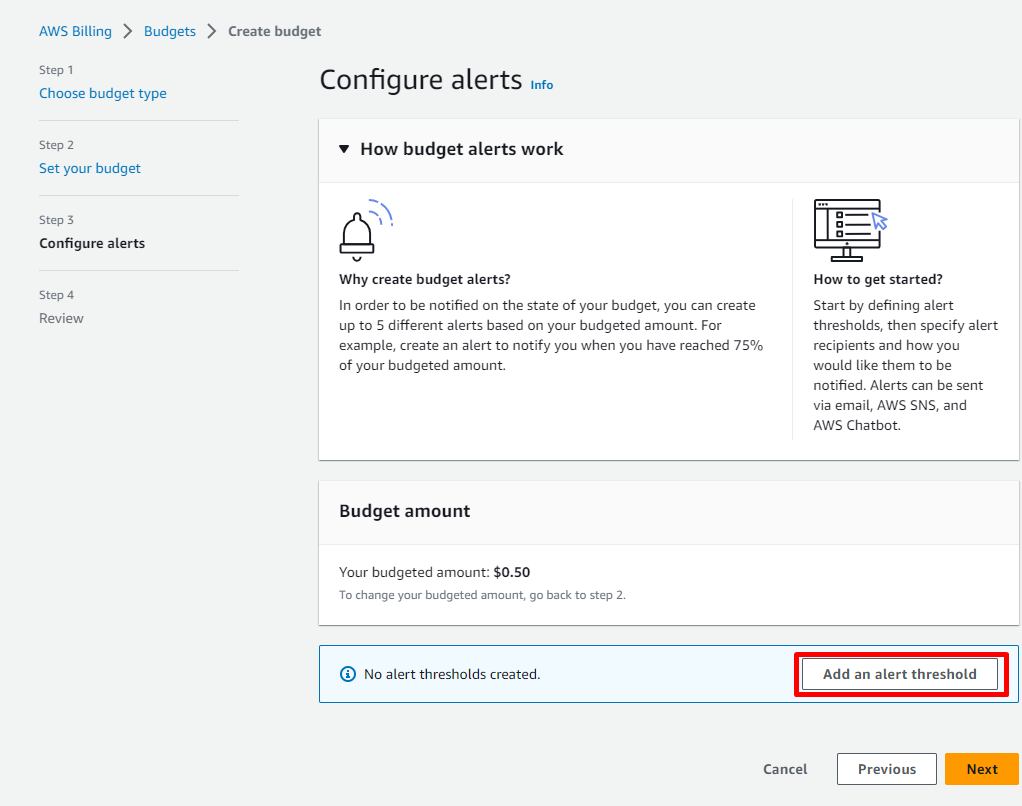Click the 'How budget alerts work' header text

point(461,149)
